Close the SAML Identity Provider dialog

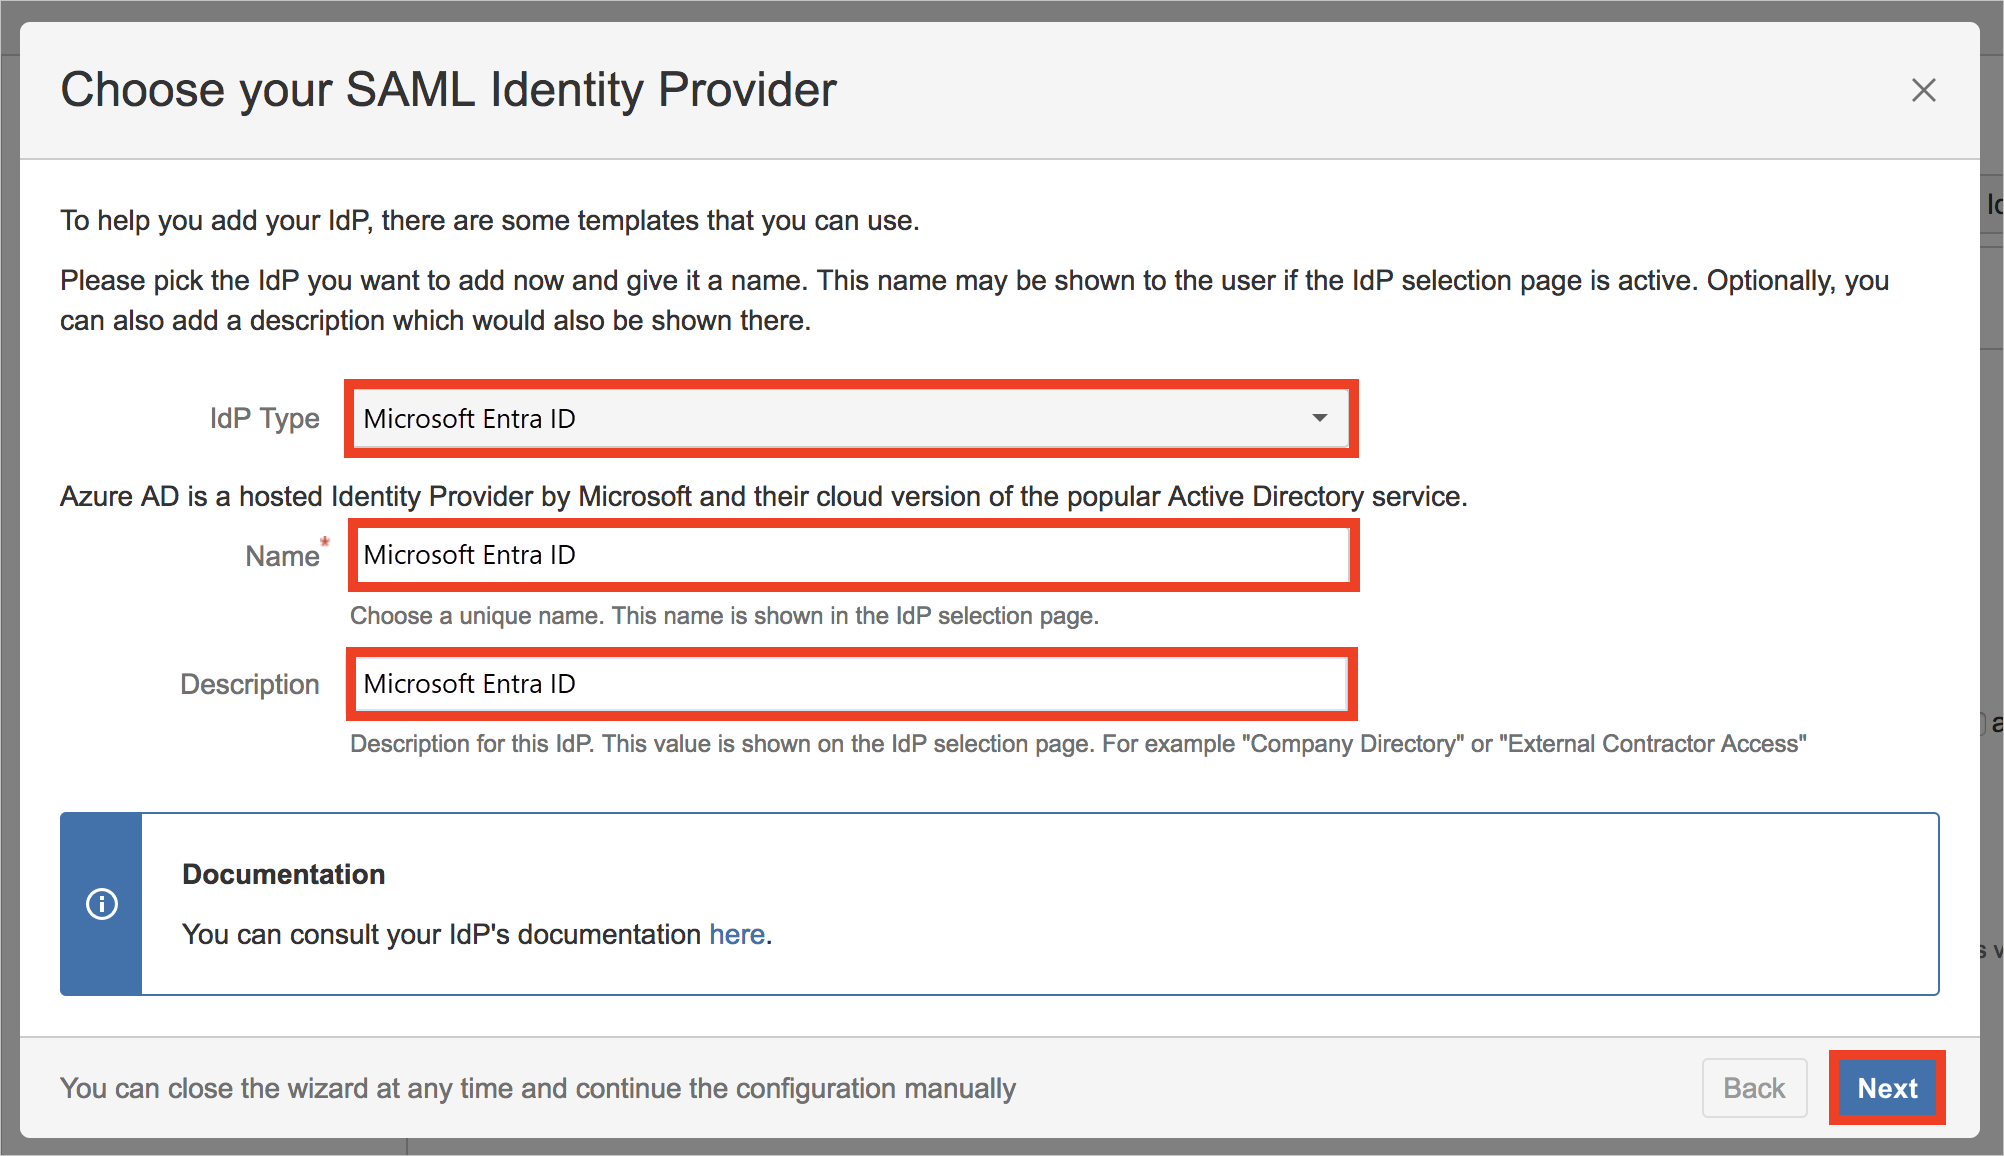click(1923, 90)
